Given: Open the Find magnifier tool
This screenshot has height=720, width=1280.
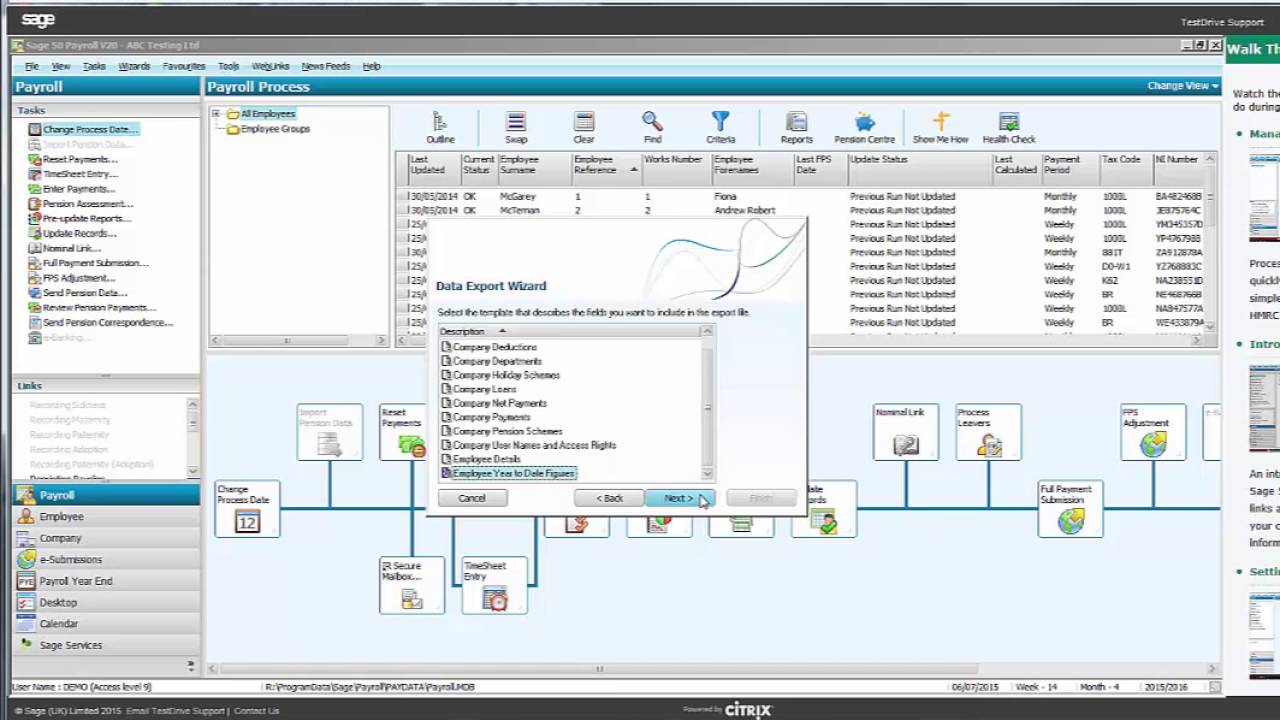Looking at the screenshot, I should coord(652,128).
